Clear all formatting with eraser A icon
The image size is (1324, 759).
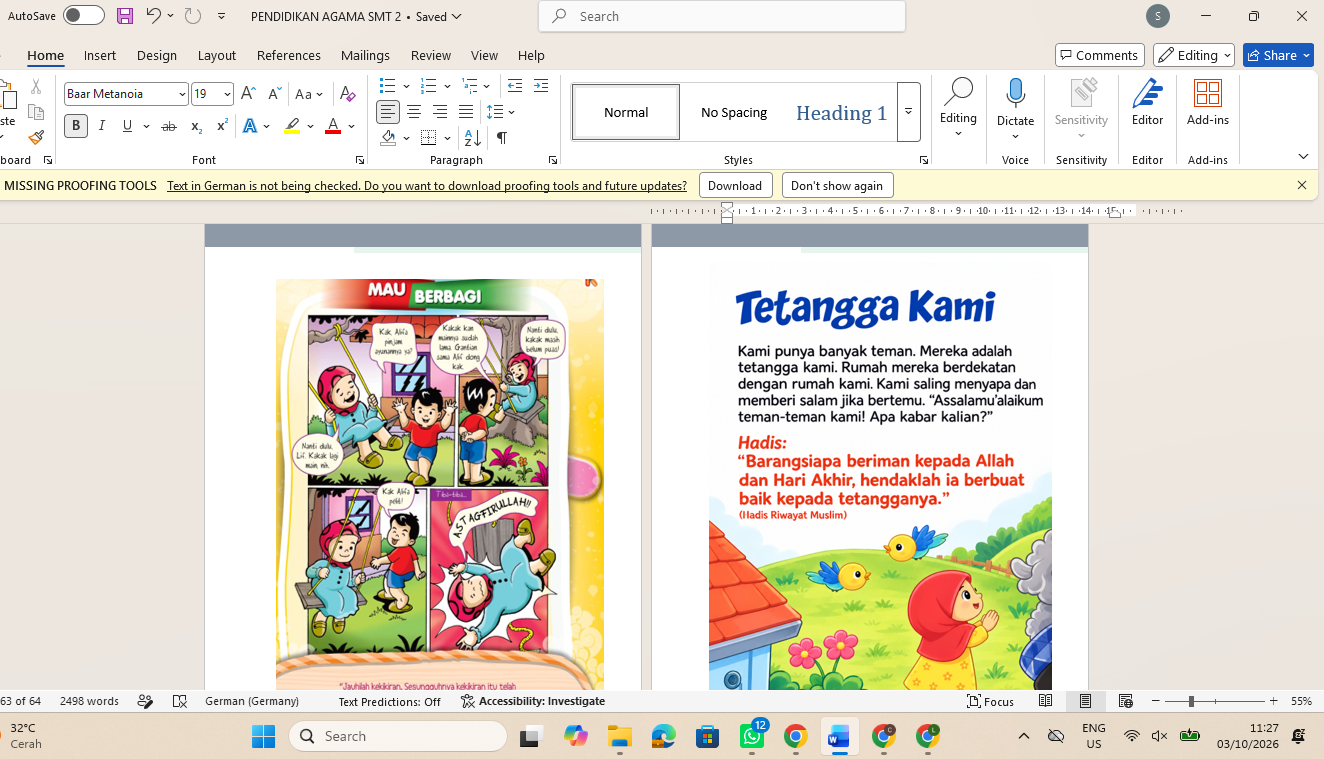348,94
